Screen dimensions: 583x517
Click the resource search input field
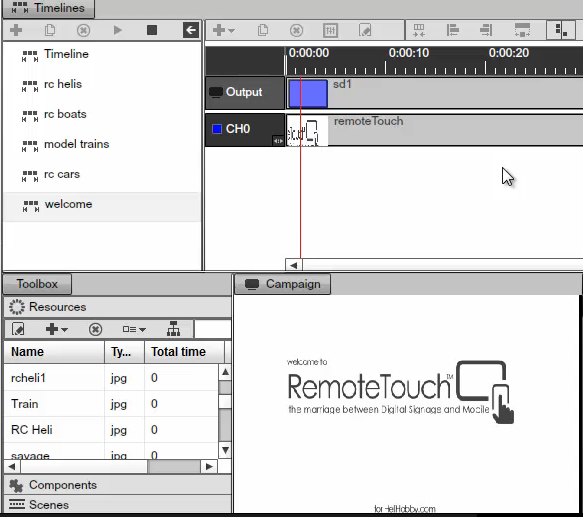213,329
